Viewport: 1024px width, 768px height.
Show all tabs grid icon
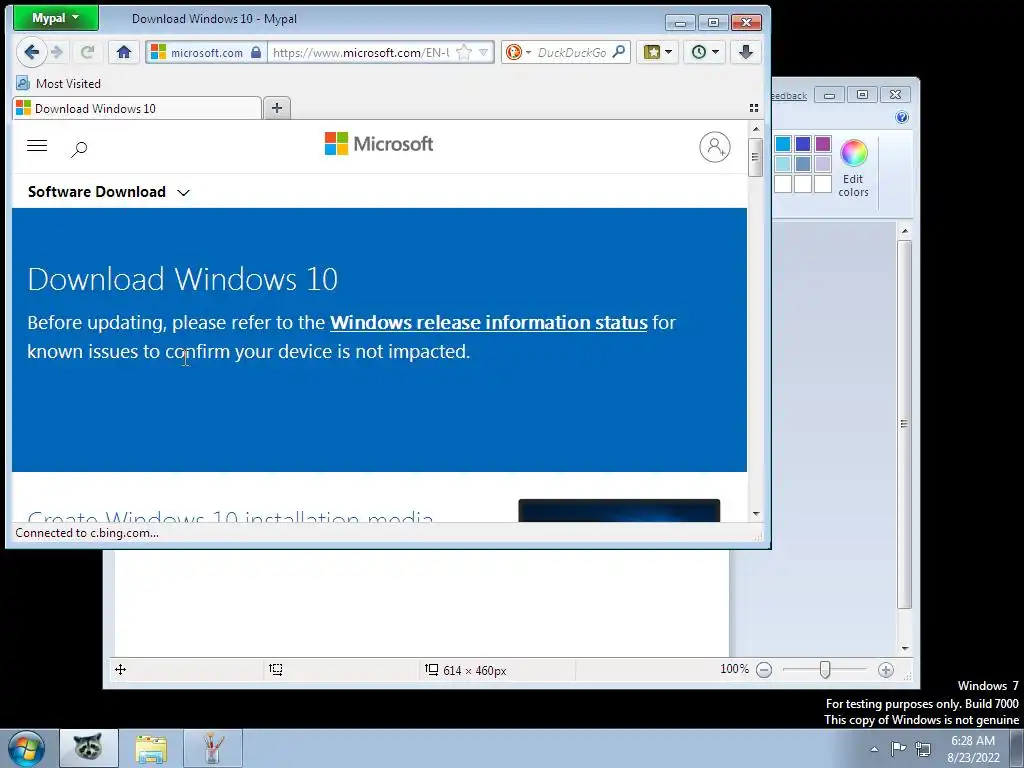(754, 108)
